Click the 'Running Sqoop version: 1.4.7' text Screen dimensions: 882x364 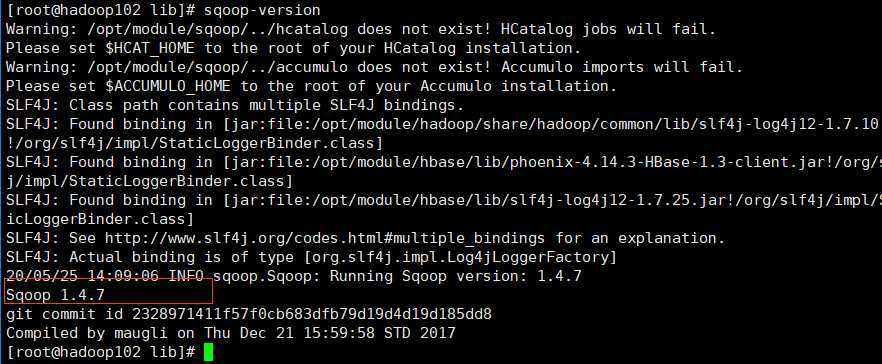pyautogui.click(x=456, y=276)
